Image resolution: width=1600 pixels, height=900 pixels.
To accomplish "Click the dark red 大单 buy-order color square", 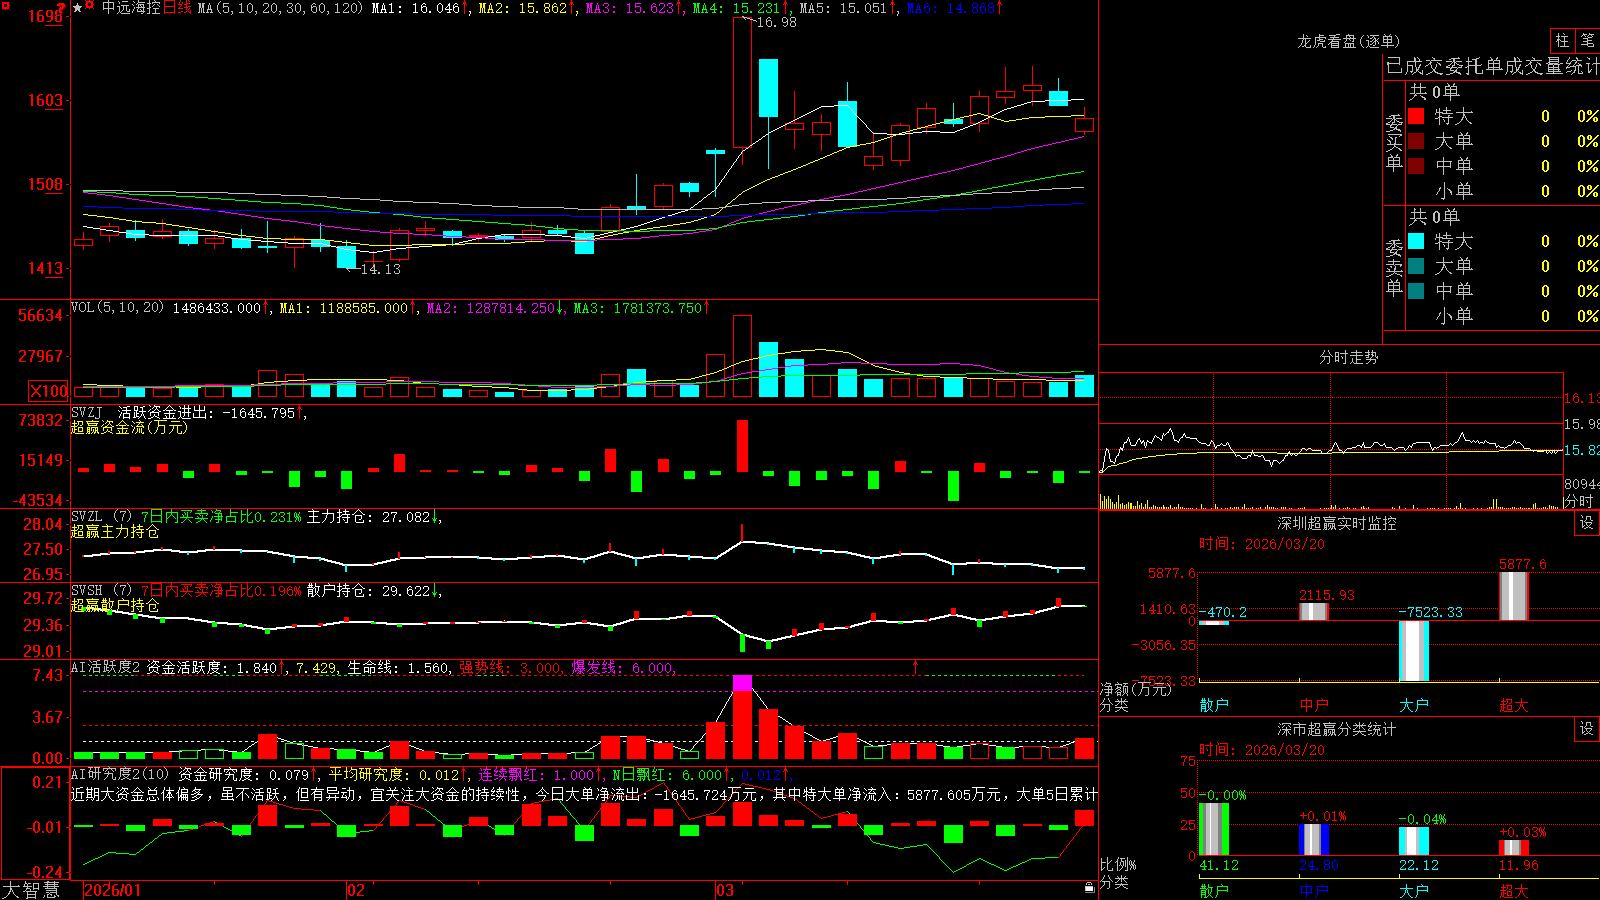I will (x=1416, y=141).
